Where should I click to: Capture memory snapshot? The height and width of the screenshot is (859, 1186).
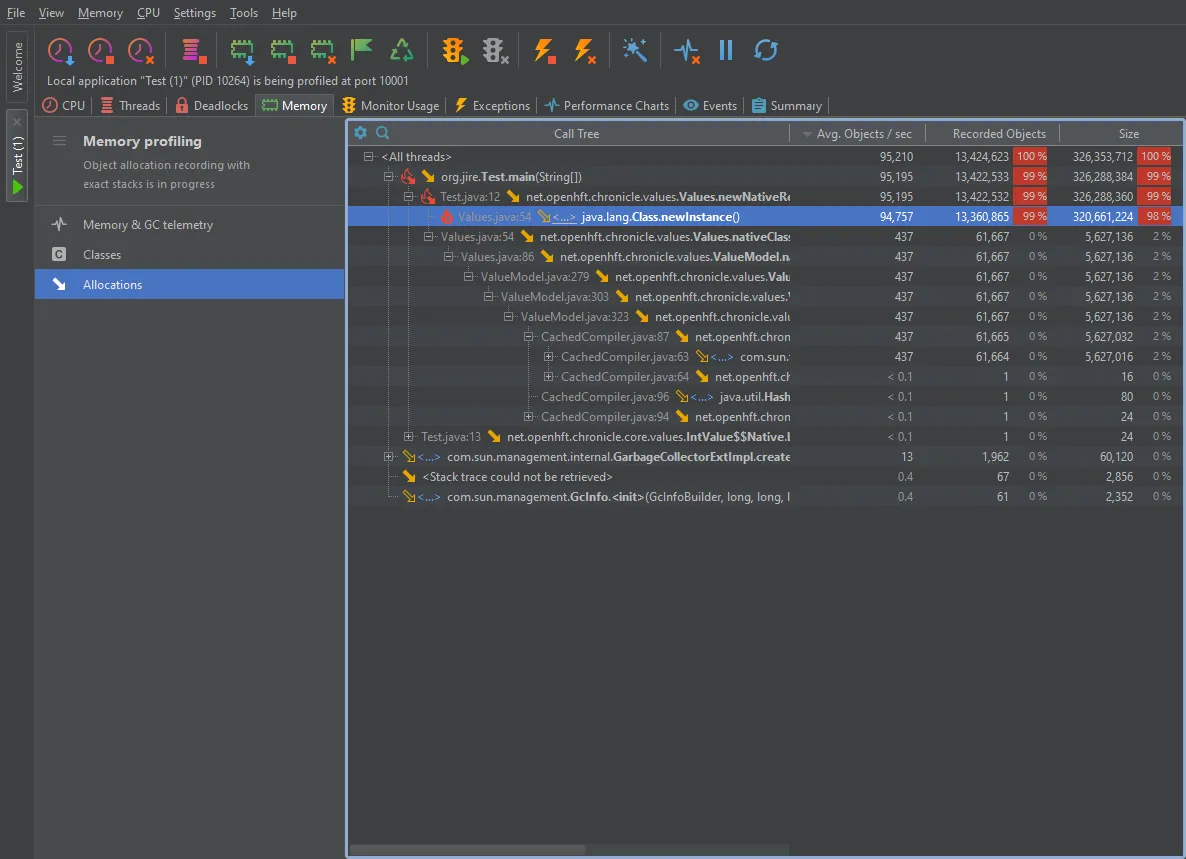[x=242, y=51]
